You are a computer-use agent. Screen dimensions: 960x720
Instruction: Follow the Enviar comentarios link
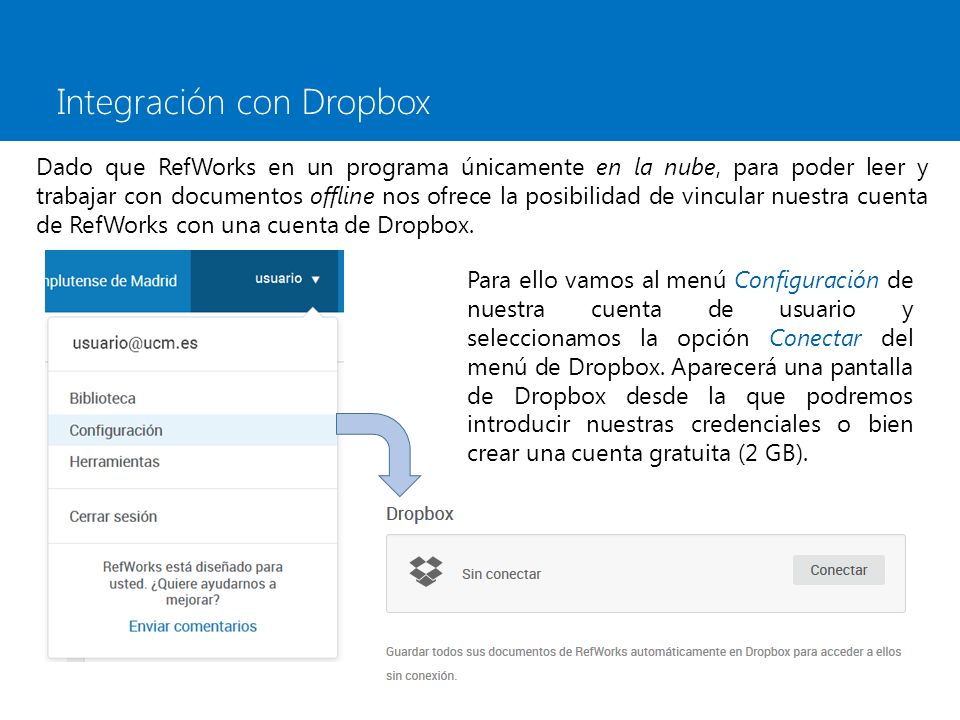click(x=193, y=626)
